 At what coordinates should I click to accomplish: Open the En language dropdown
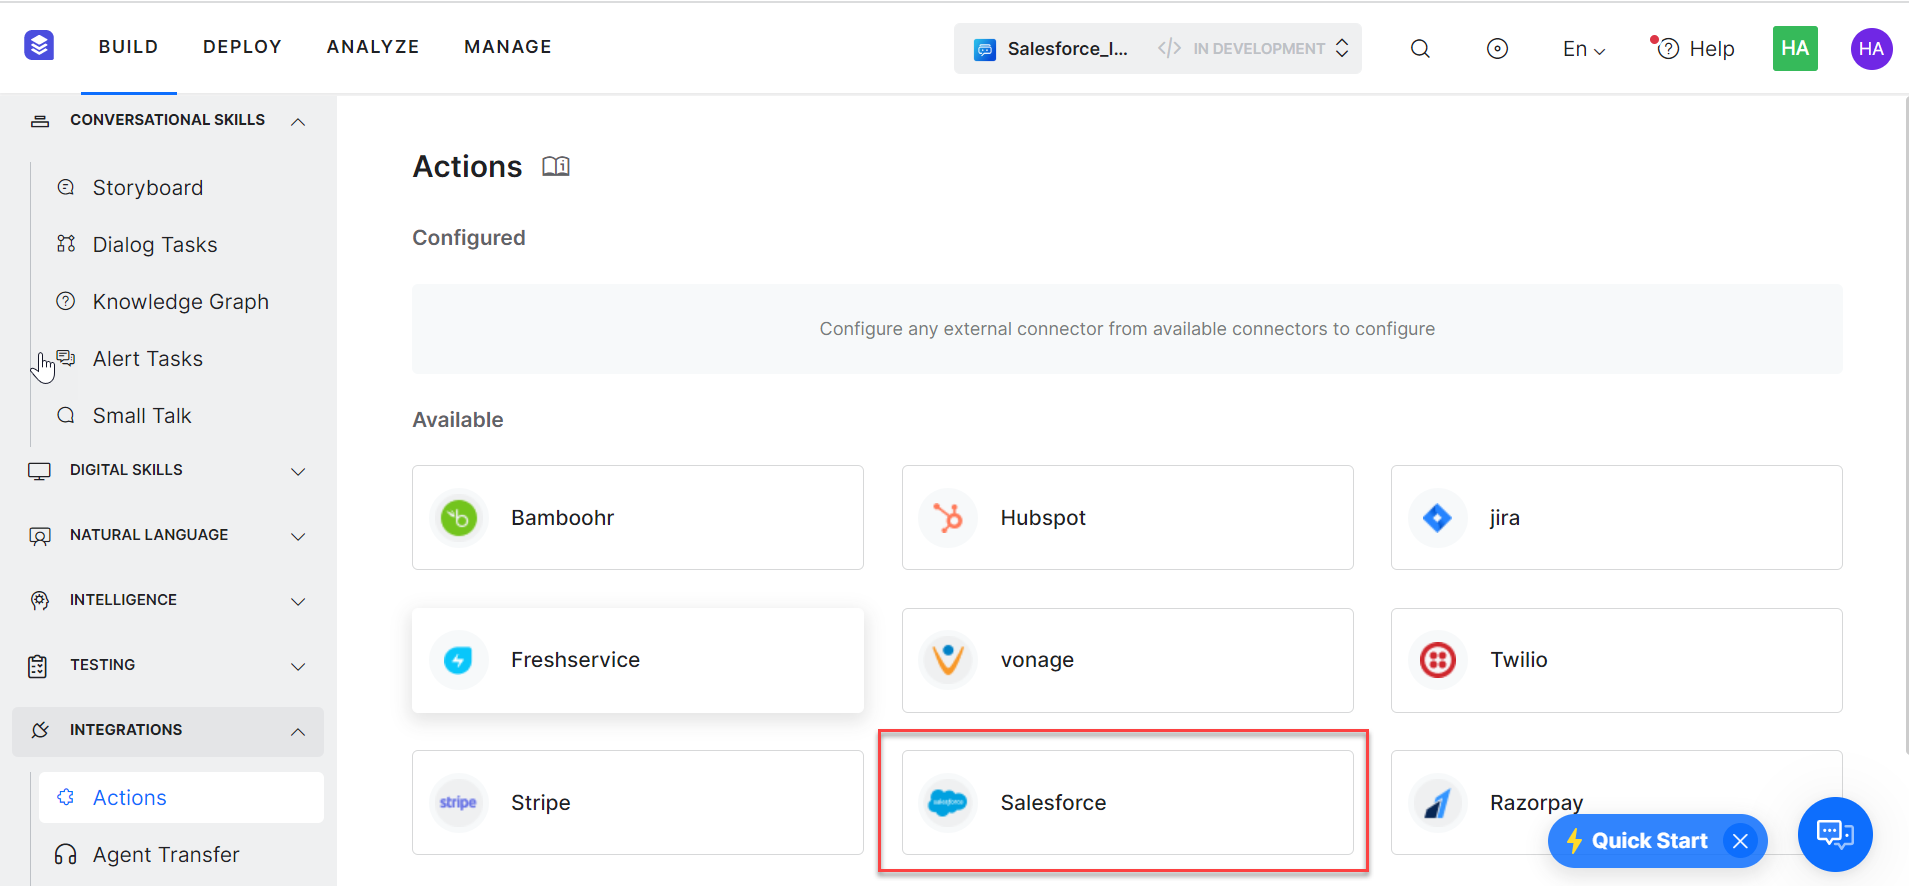1583,49
